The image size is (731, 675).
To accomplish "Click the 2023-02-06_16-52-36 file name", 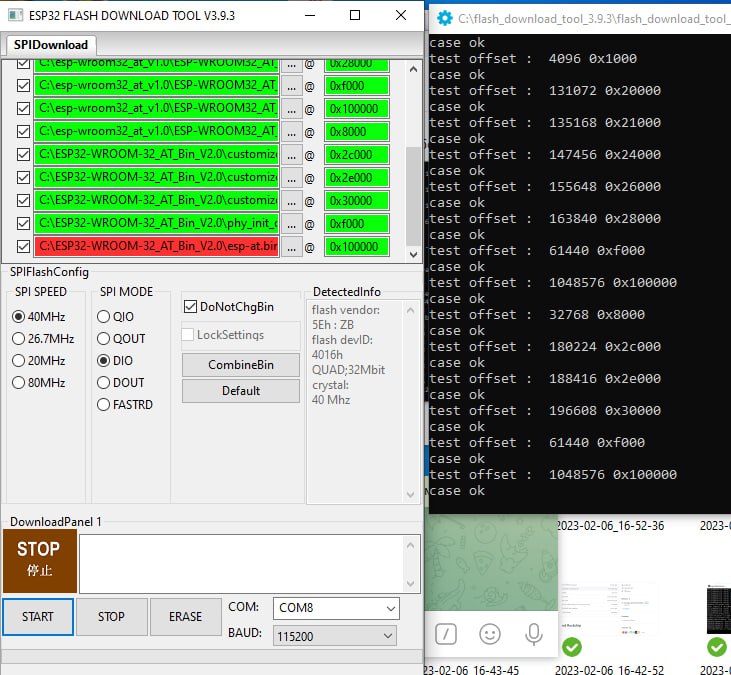I will (x=611, y=526).
